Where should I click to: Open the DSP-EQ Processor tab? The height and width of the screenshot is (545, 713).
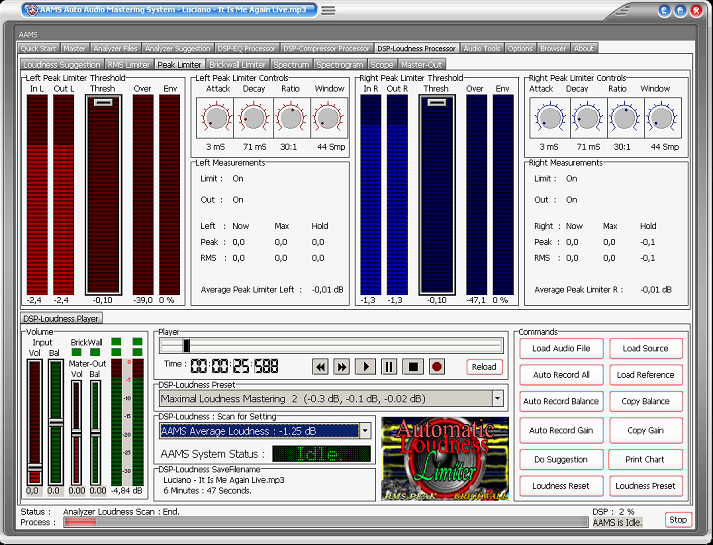point(246,48)
